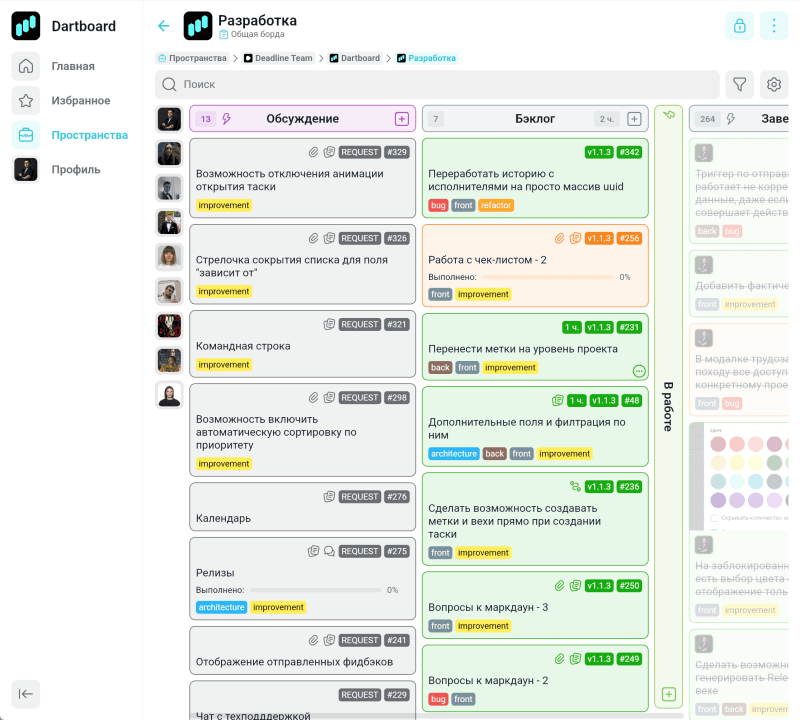Open Главная in the sidebar
Image resolution: width=800 pixels, height=720 pixels.
[73, 66]
